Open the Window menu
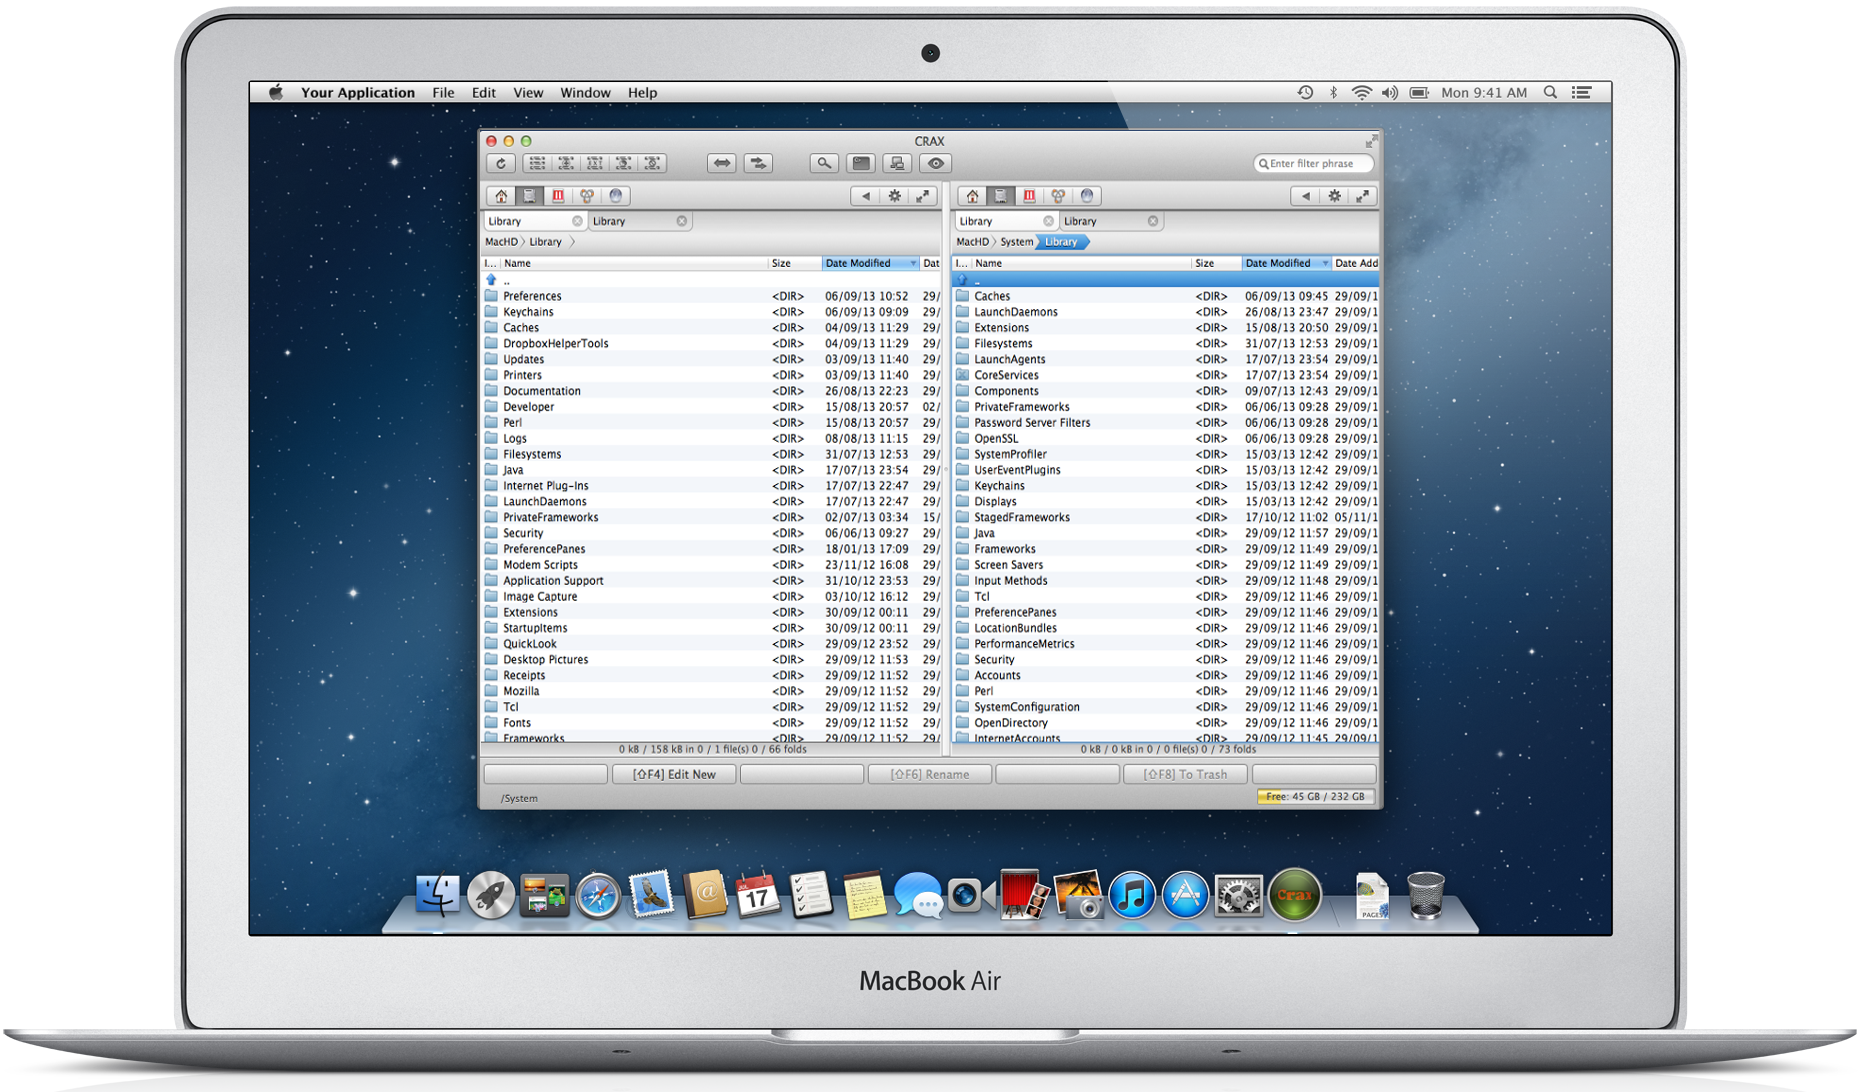The image size is (1872, 1092). coord(585,93)
